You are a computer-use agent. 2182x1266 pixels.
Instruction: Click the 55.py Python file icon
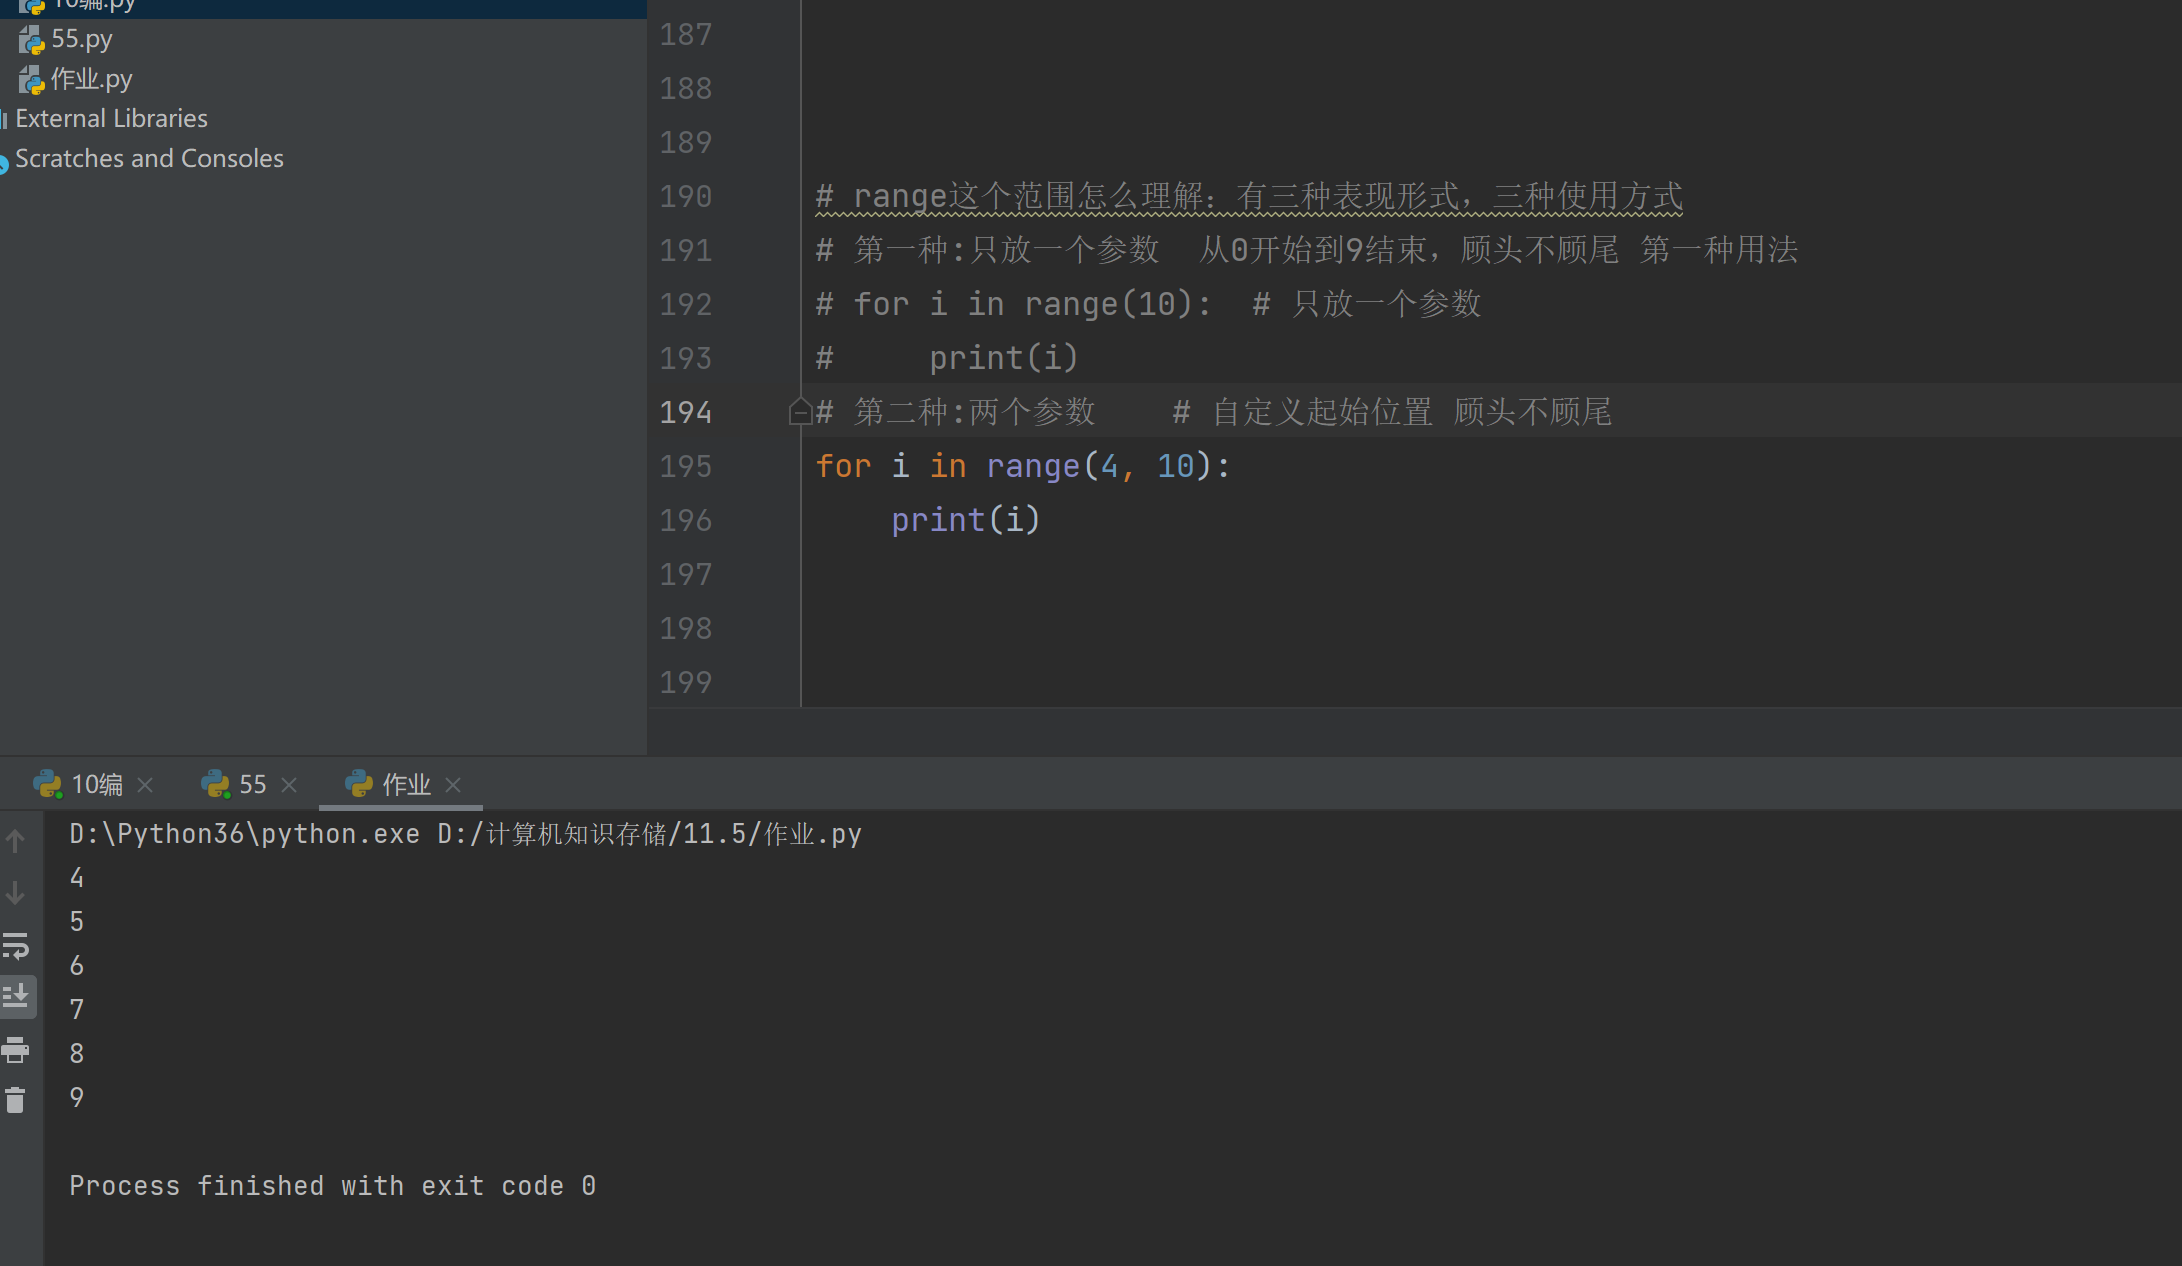31,40
